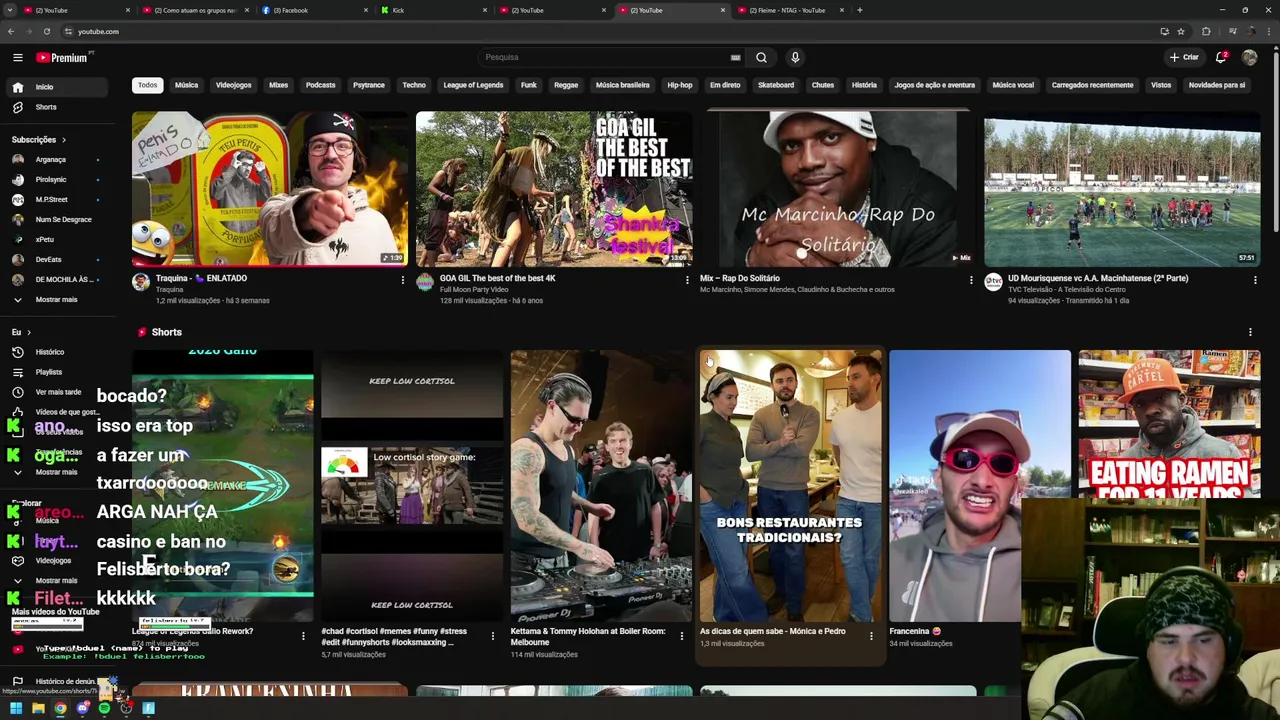Screen dimensions: 1280x720
Task: Open the on-screen keyboard icon in search
Action: (736, 57)
